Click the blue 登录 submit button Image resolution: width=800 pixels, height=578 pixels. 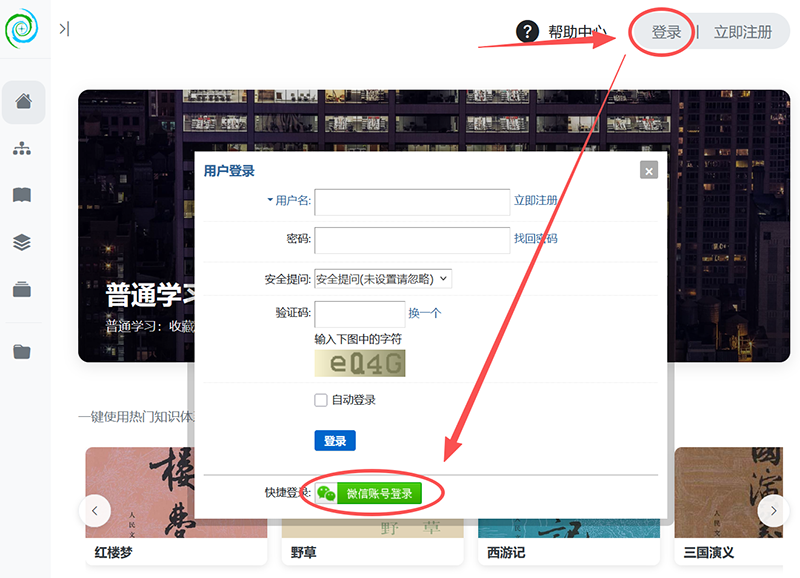335,441
